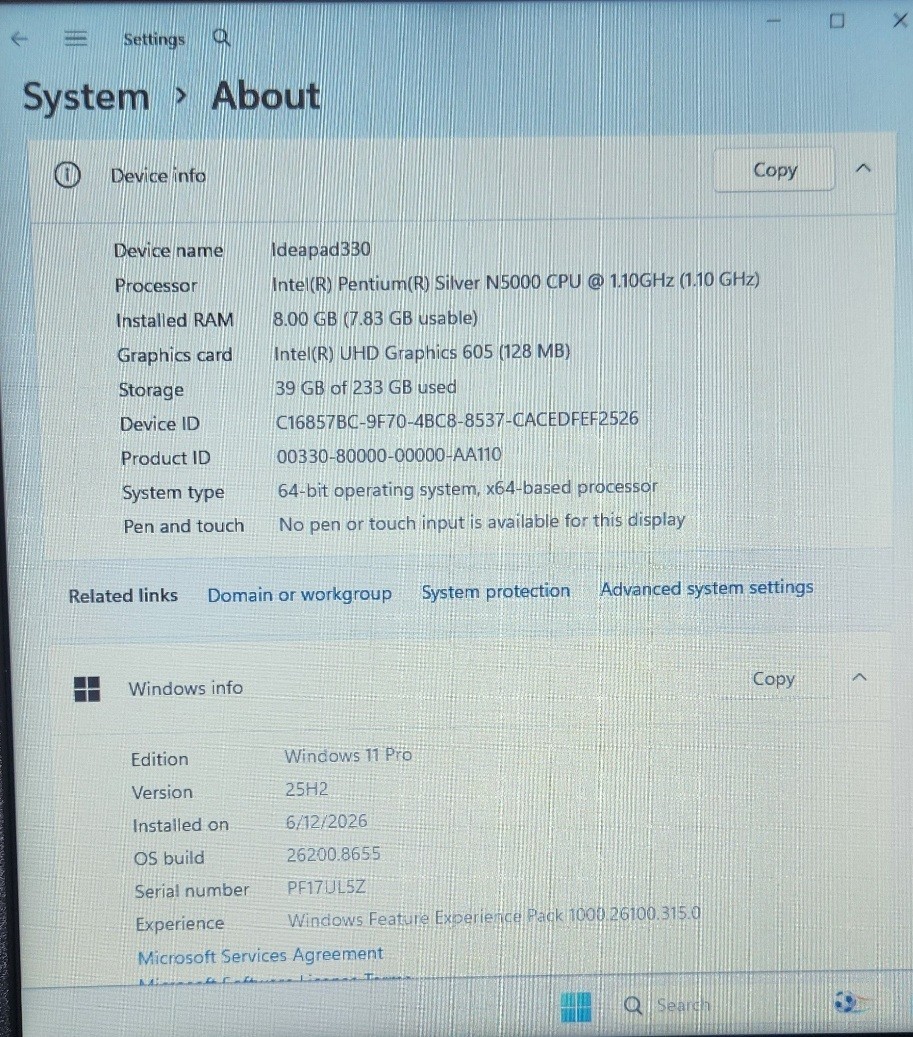Click the About page heading
The height and width of the screenshot is (1037, 913).
(266, 96)
